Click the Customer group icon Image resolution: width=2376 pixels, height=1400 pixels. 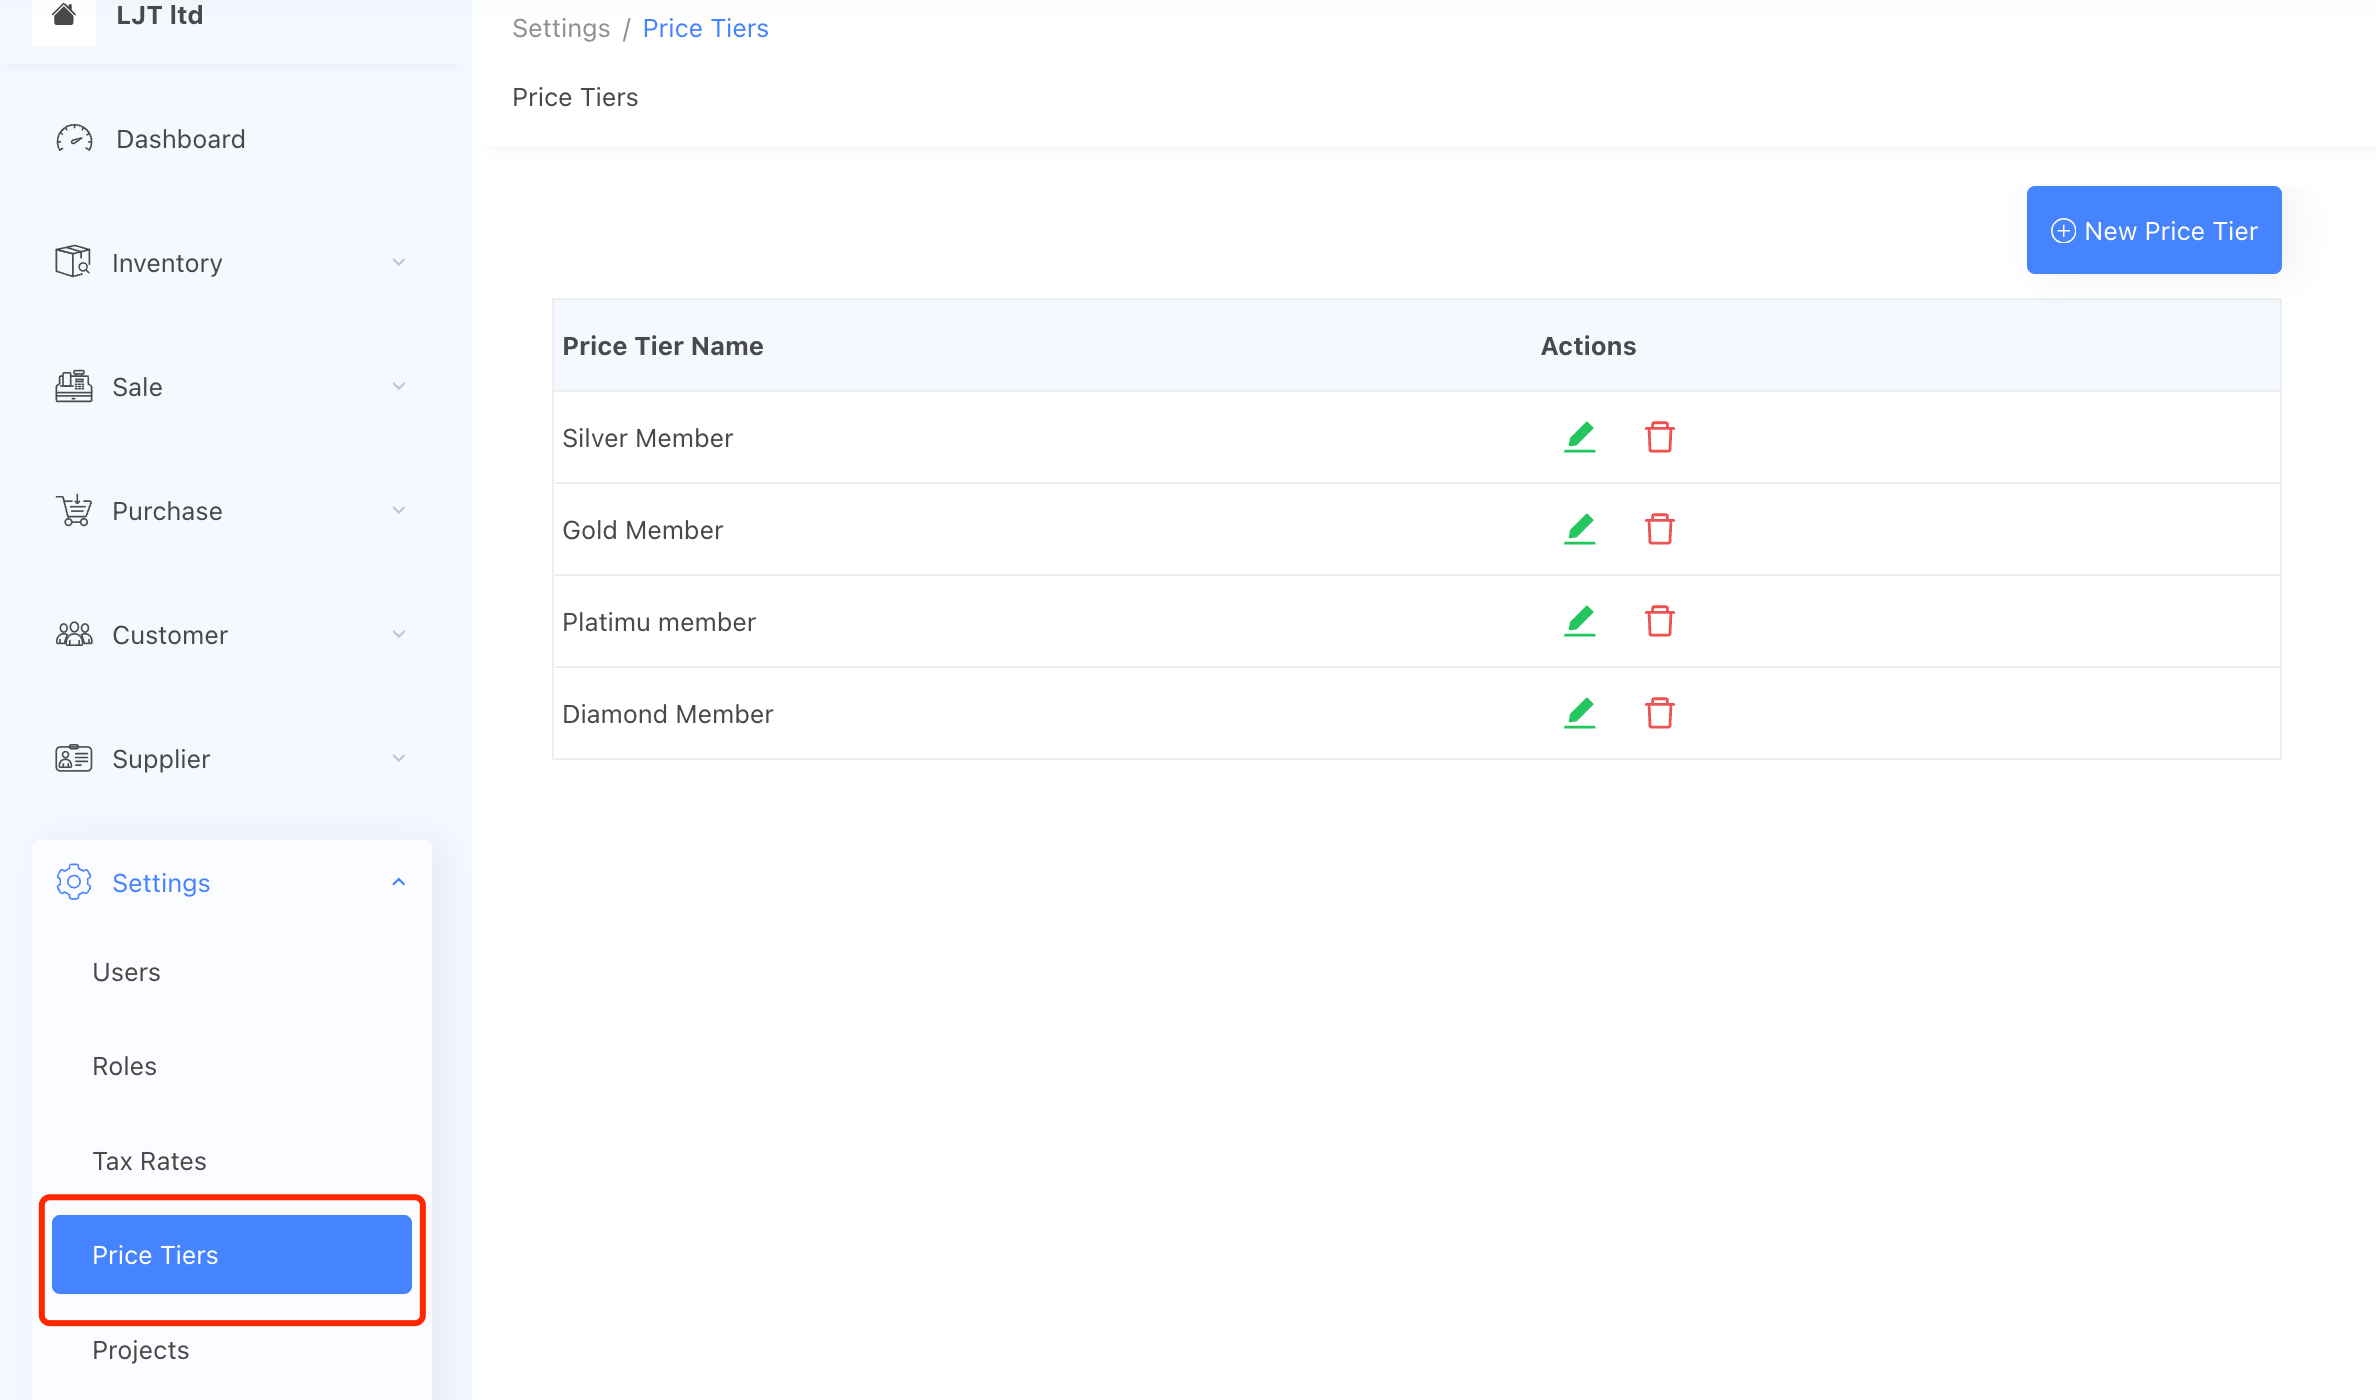coord(72,634)
